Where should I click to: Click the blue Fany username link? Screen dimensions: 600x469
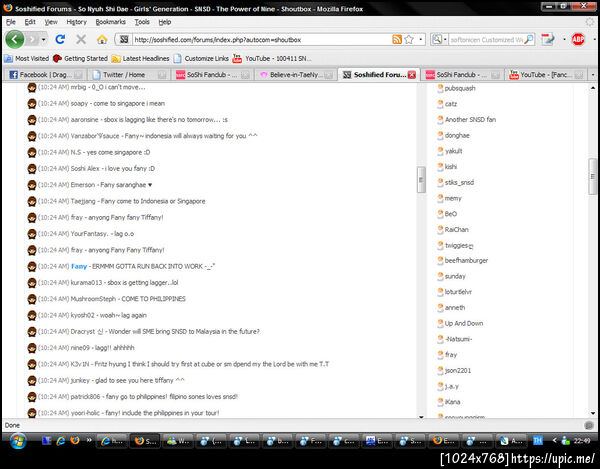click(x=79, y=266)
